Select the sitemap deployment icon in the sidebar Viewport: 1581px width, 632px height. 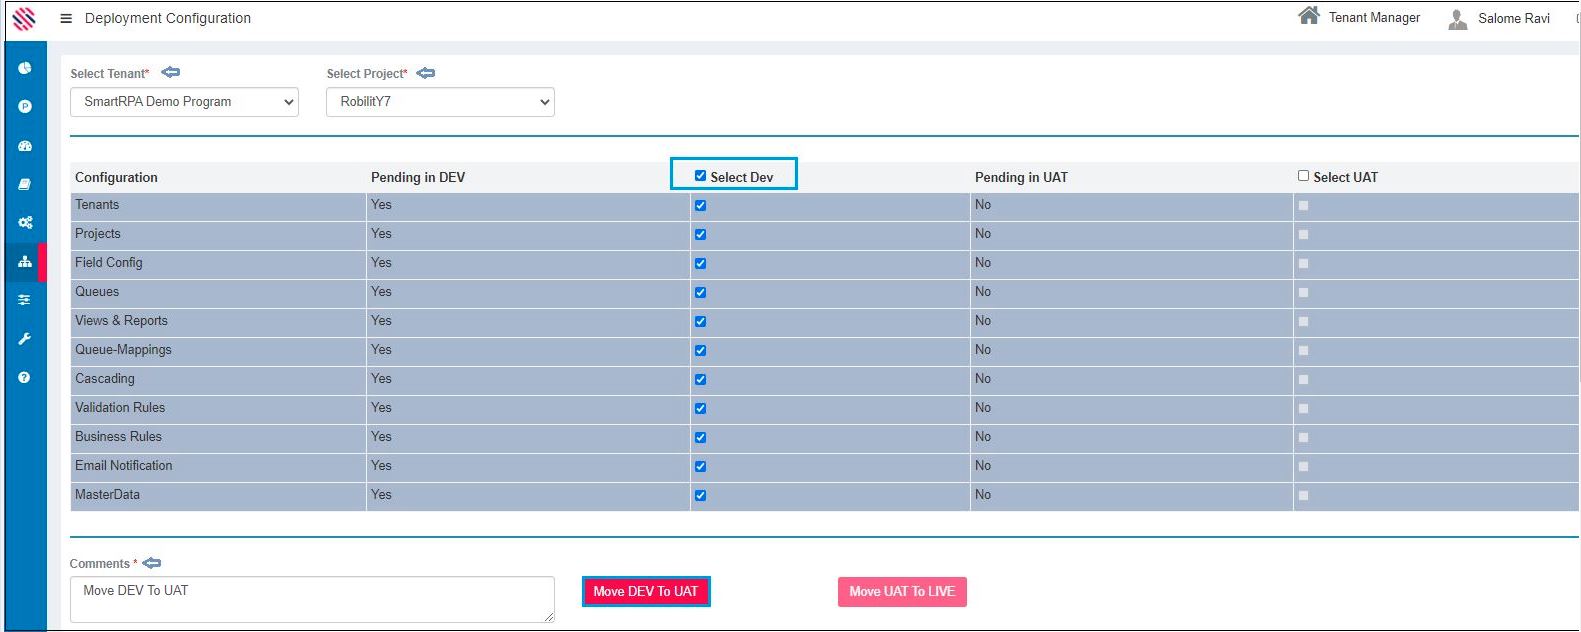coord(25,262)
